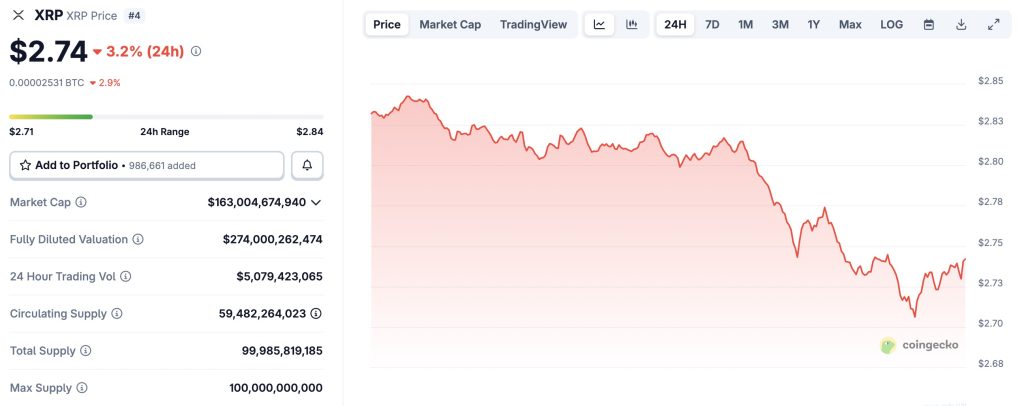Screen dimensions: 1024x406
Task: Select the 7D time range
Action: (712, 24)
